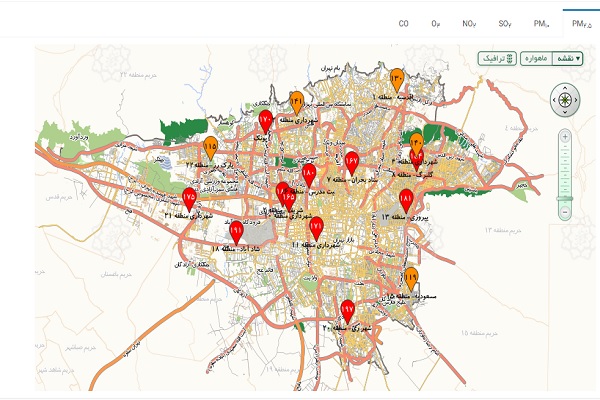The image size is (600, 400).
Task: Click the zoom slider handle
Action: click(x=565, y=199)
